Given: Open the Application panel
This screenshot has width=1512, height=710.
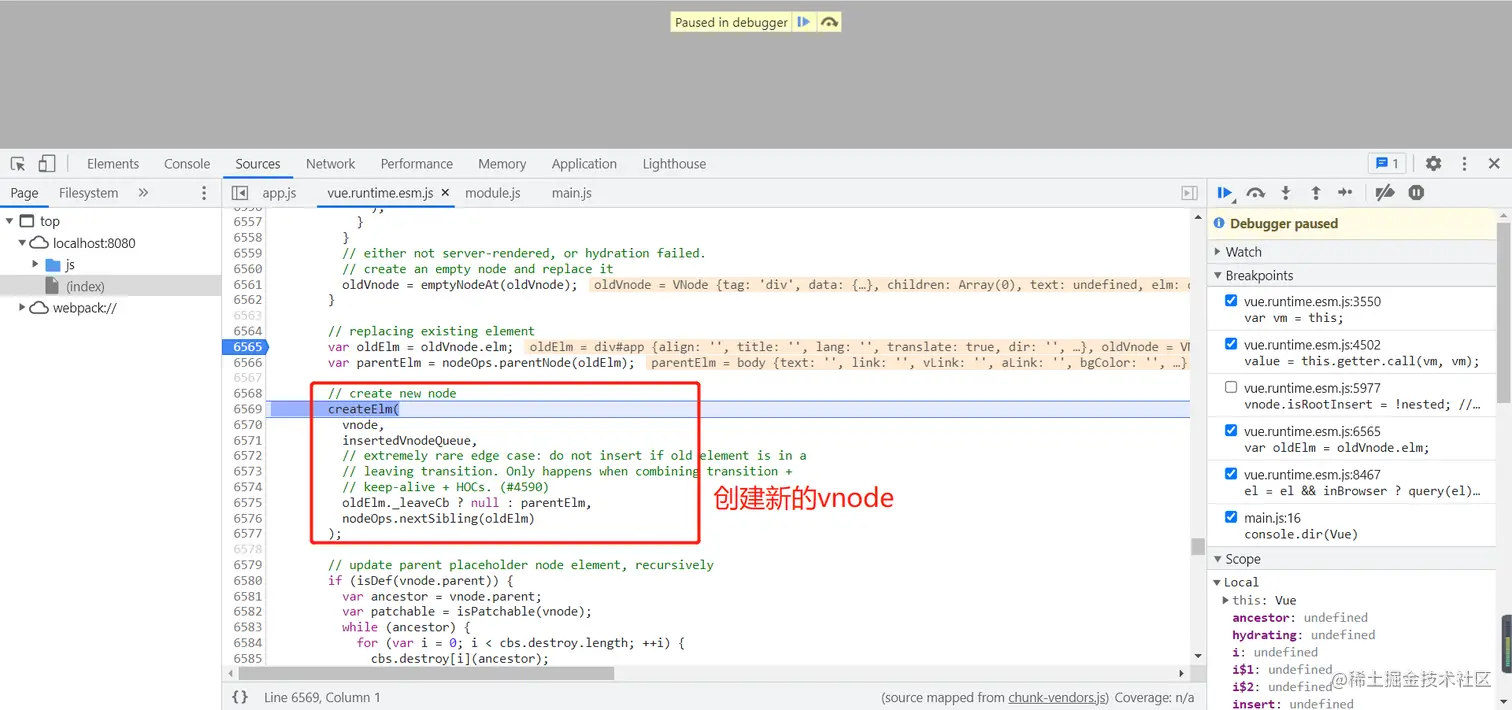Looking at the screenshot, I should [x=584, y=164].
